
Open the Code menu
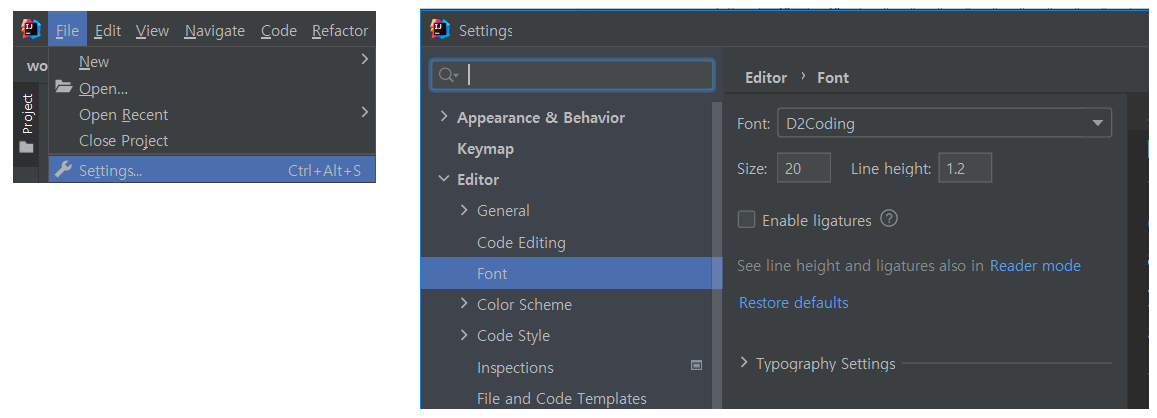(x=279, y=30)
